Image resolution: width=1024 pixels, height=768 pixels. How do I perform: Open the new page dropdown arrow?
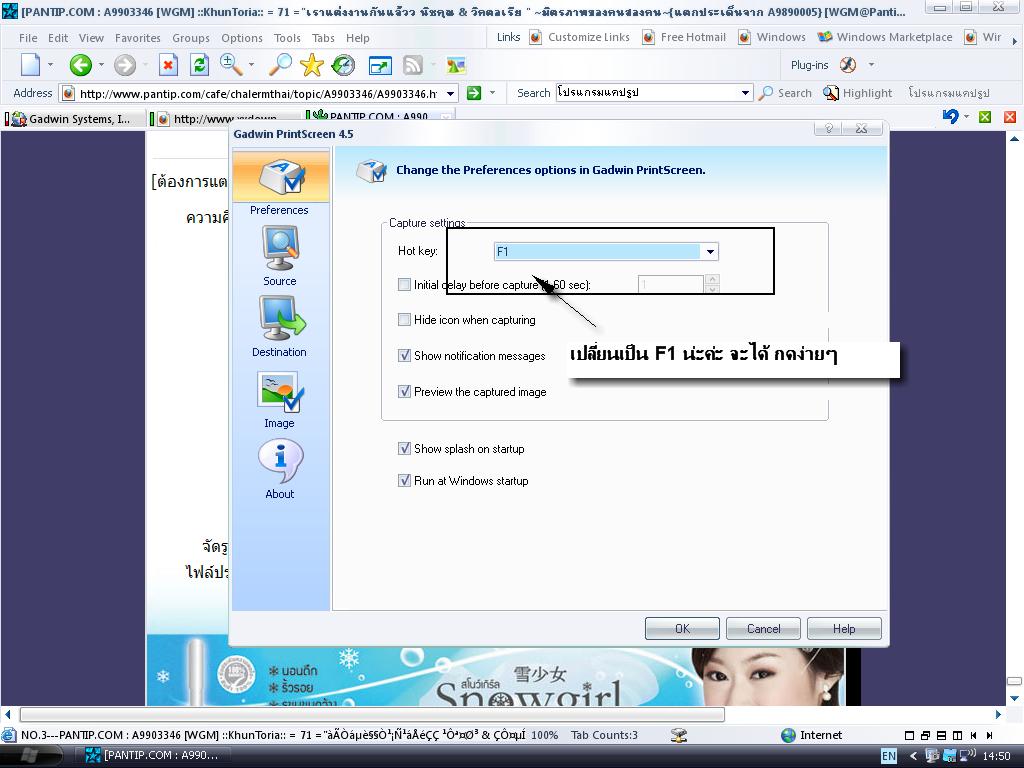(50, 65)
